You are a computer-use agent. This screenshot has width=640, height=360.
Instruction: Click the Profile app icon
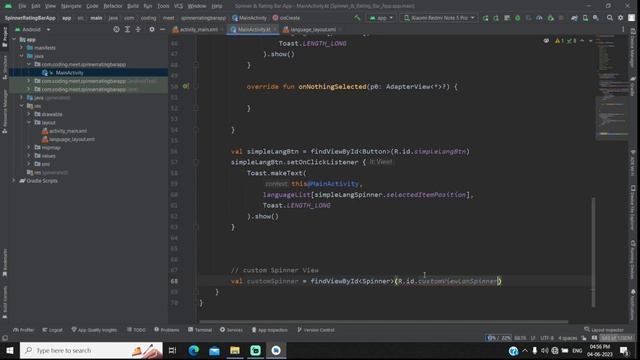click(x=539, y=18)
